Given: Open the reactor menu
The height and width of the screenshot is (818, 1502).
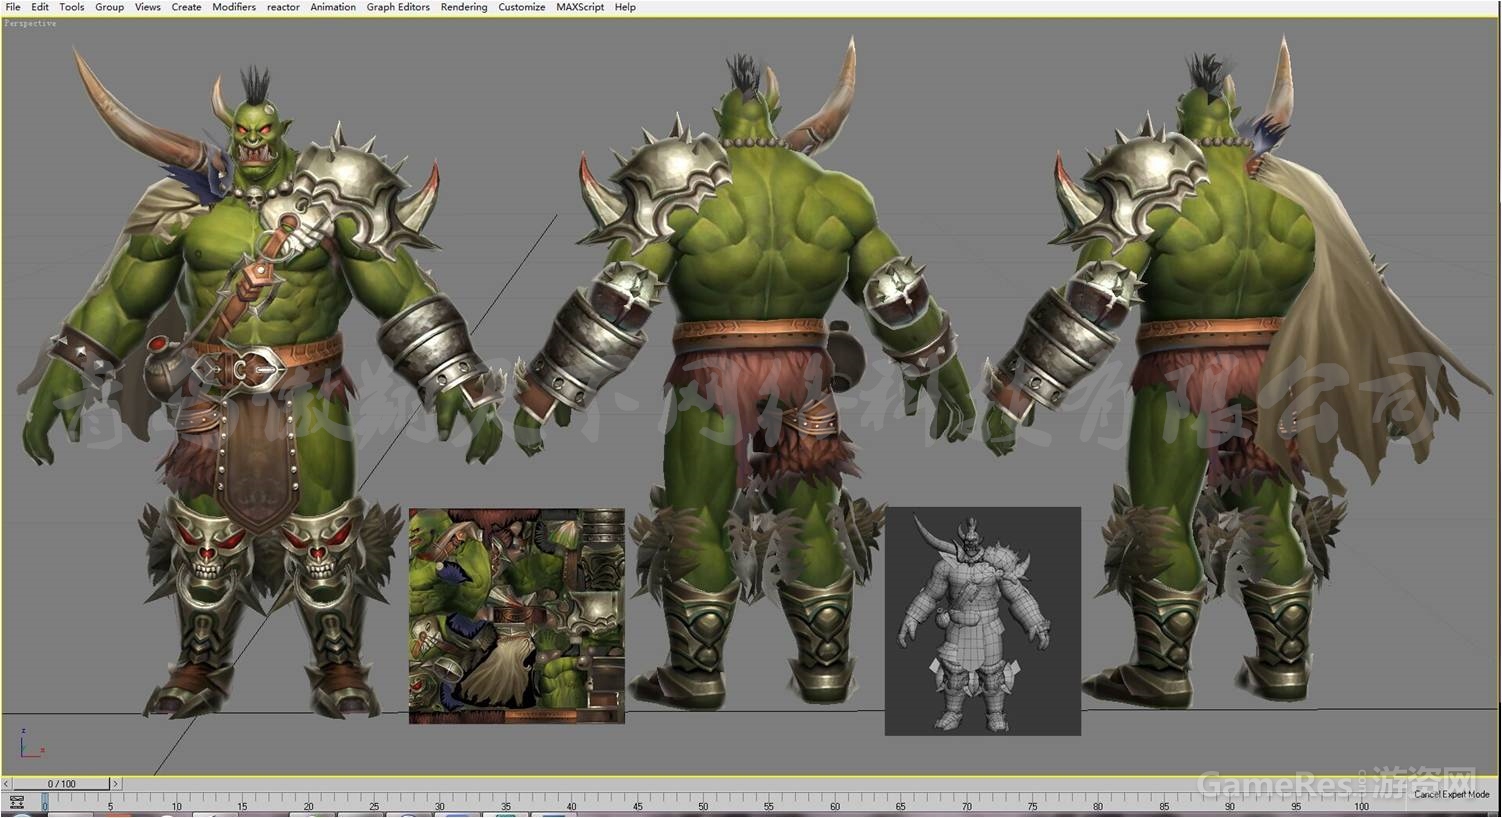Looking at the screenshot, I should 283,7.
